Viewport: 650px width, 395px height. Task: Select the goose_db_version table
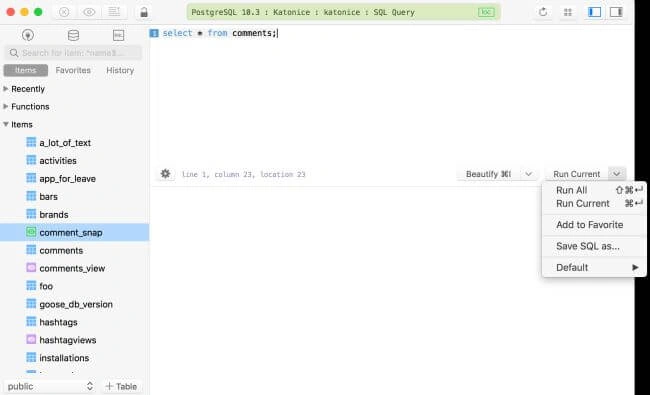pyautogui.click(x=75, y=304)
